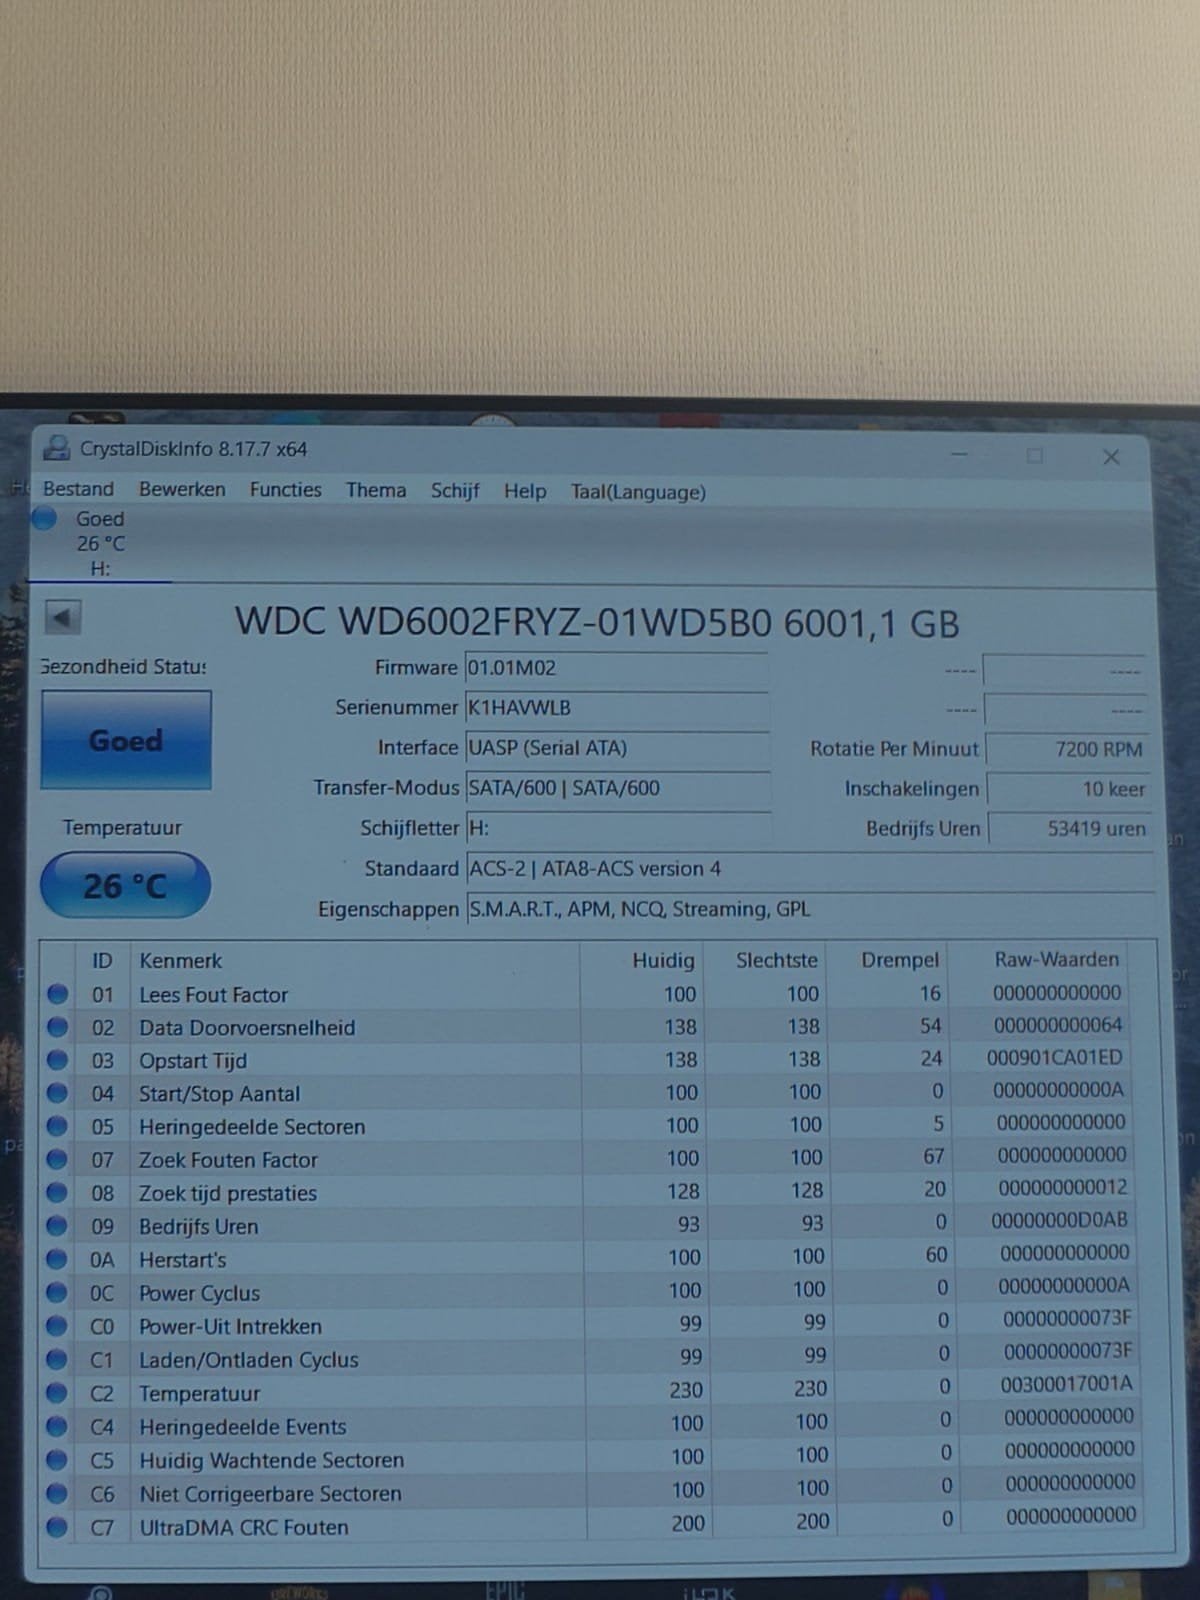
Task: Select the UltraDMA CRC Fouten attribute name
Action: [243, 1528]
